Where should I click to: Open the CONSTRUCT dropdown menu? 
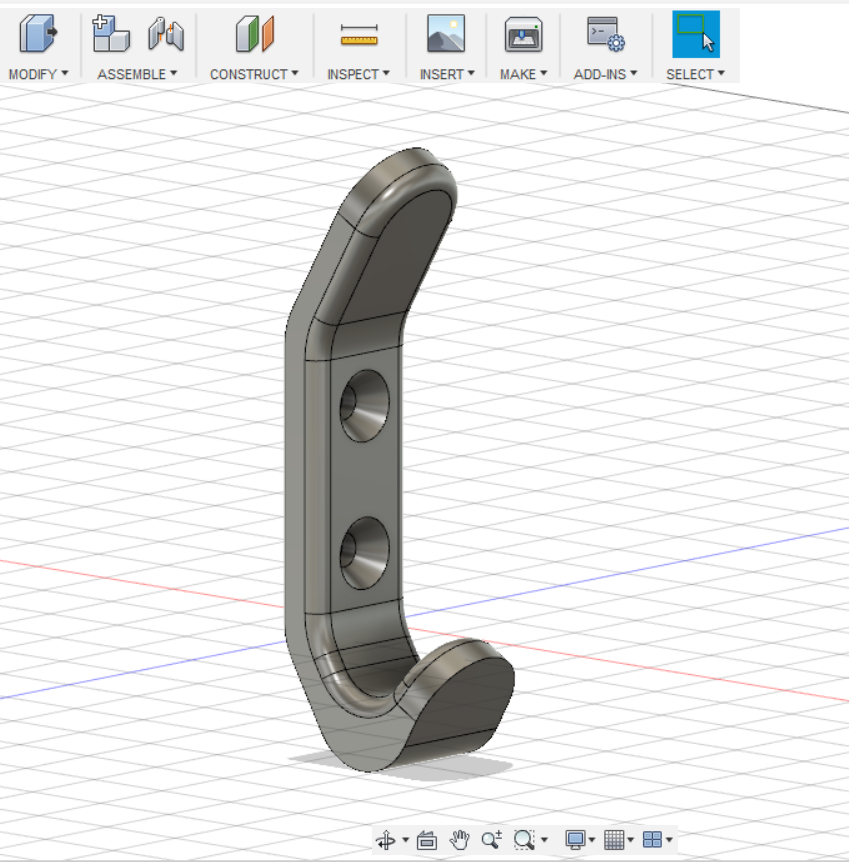click(x=254, y=74)
